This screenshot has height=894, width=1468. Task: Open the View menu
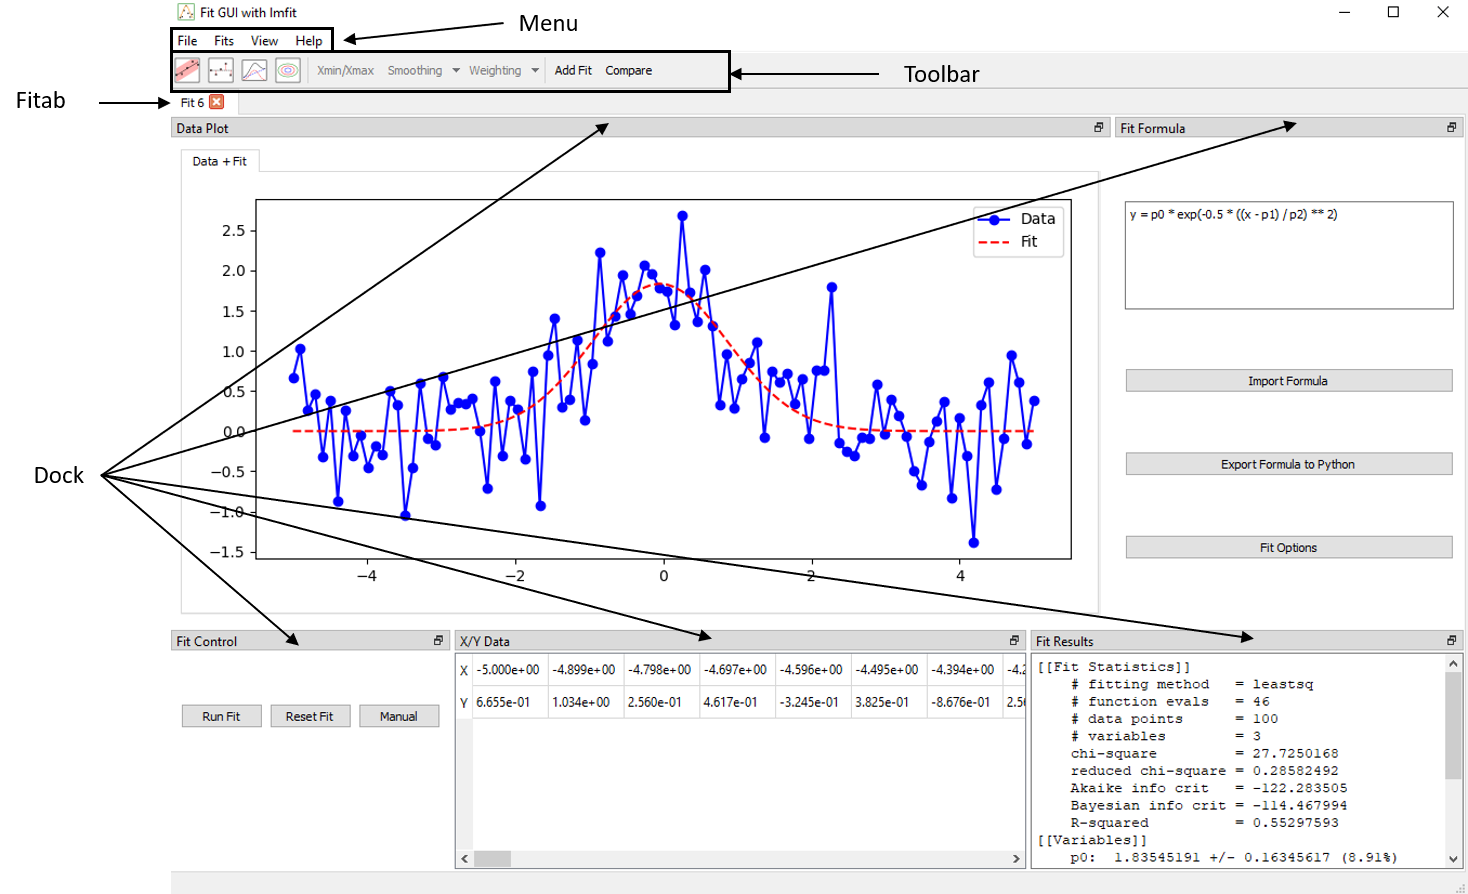(264, 41)
